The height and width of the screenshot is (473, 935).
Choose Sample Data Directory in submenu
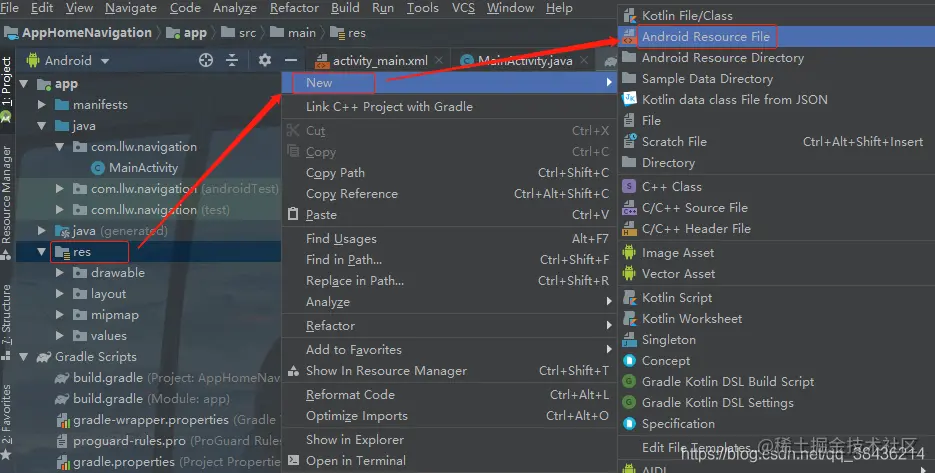776,79
